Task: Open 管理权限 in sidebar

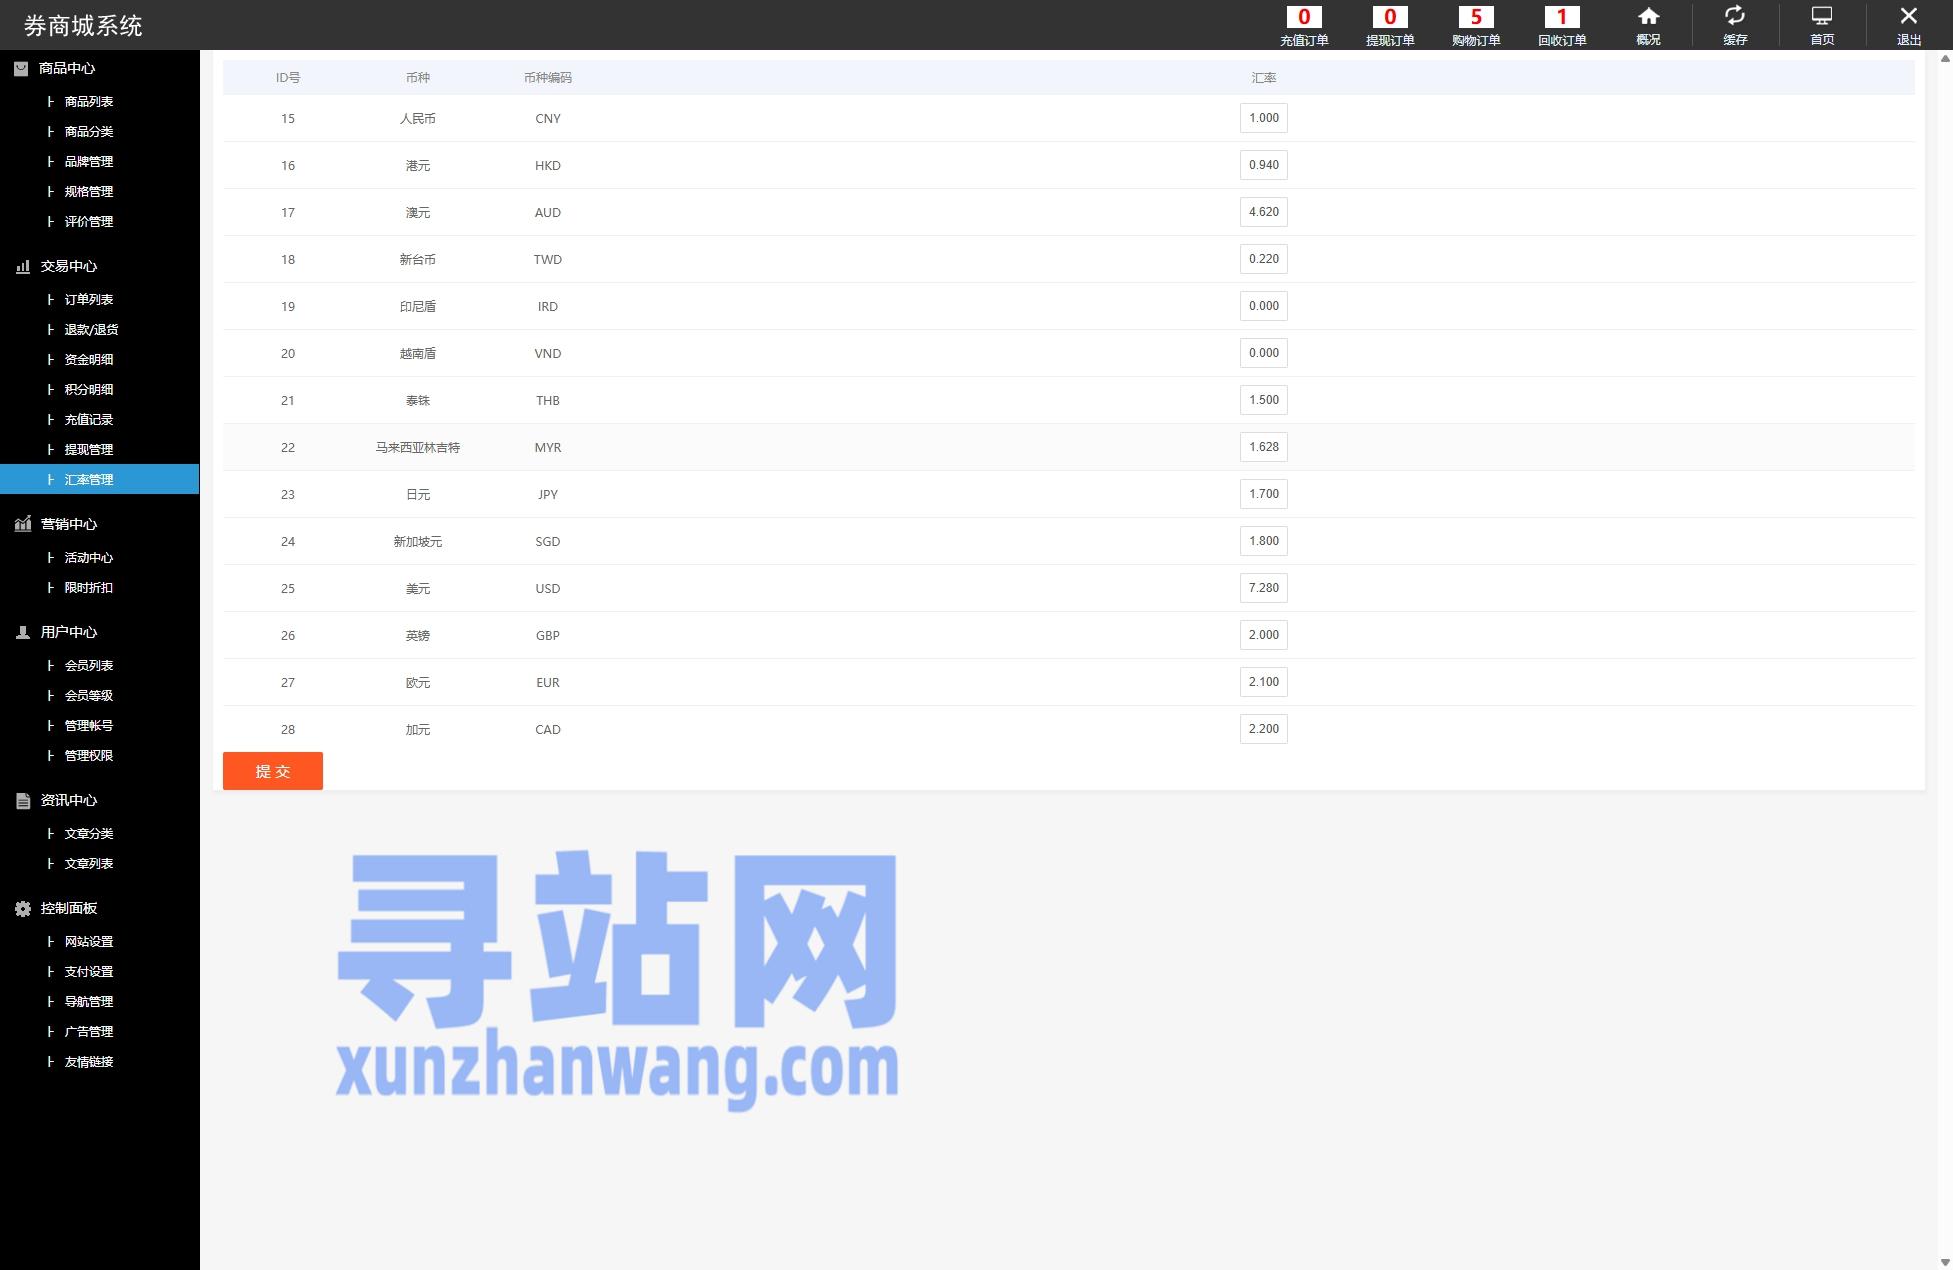Action: click(89, 756)
